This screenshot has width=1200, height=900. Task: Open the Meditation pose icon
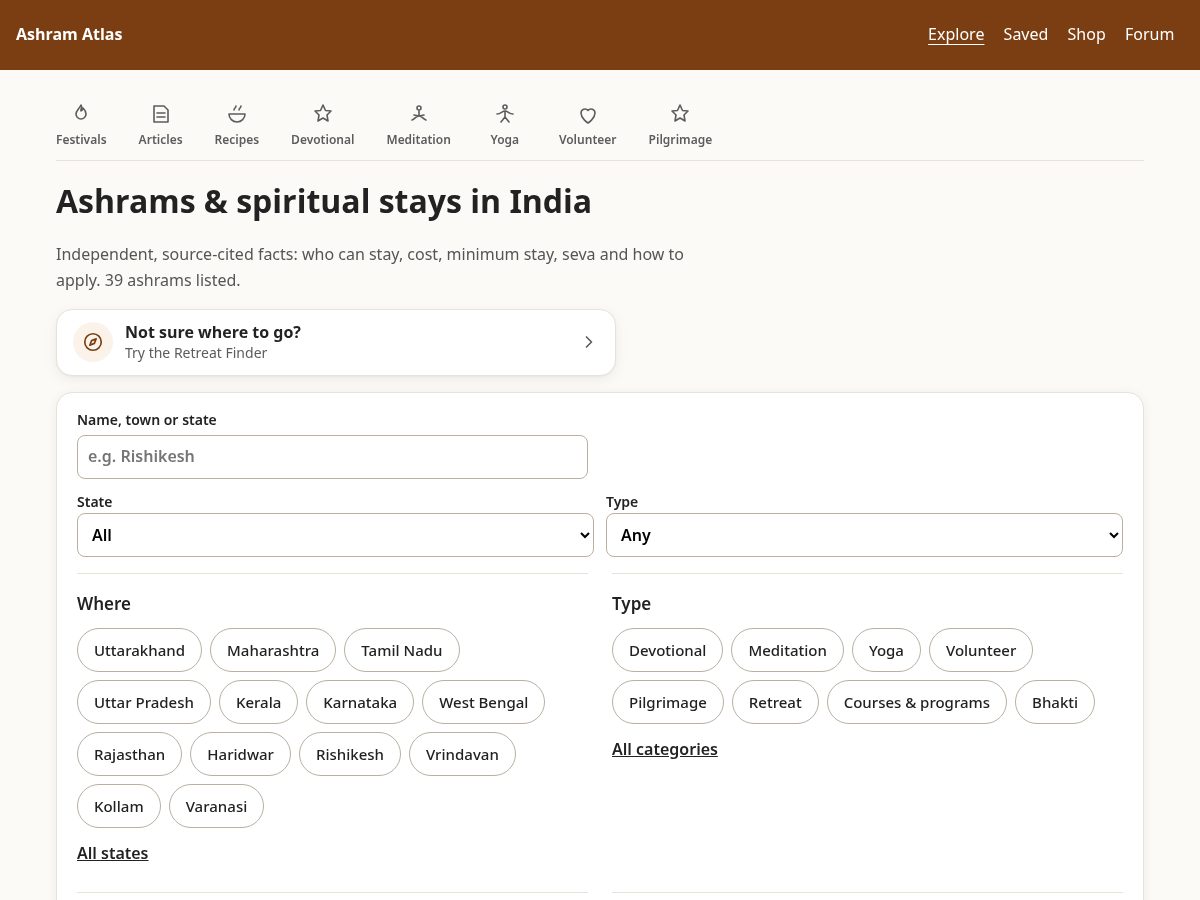[x=419, y=113]
